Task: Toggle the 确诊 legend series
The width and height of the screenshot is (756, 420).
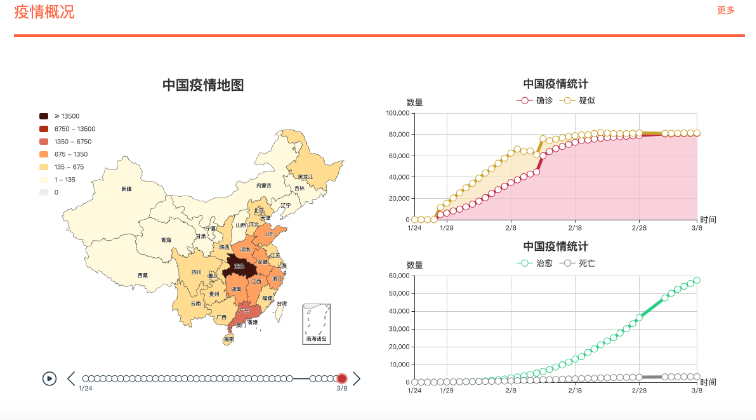Action: coord(533,100)
